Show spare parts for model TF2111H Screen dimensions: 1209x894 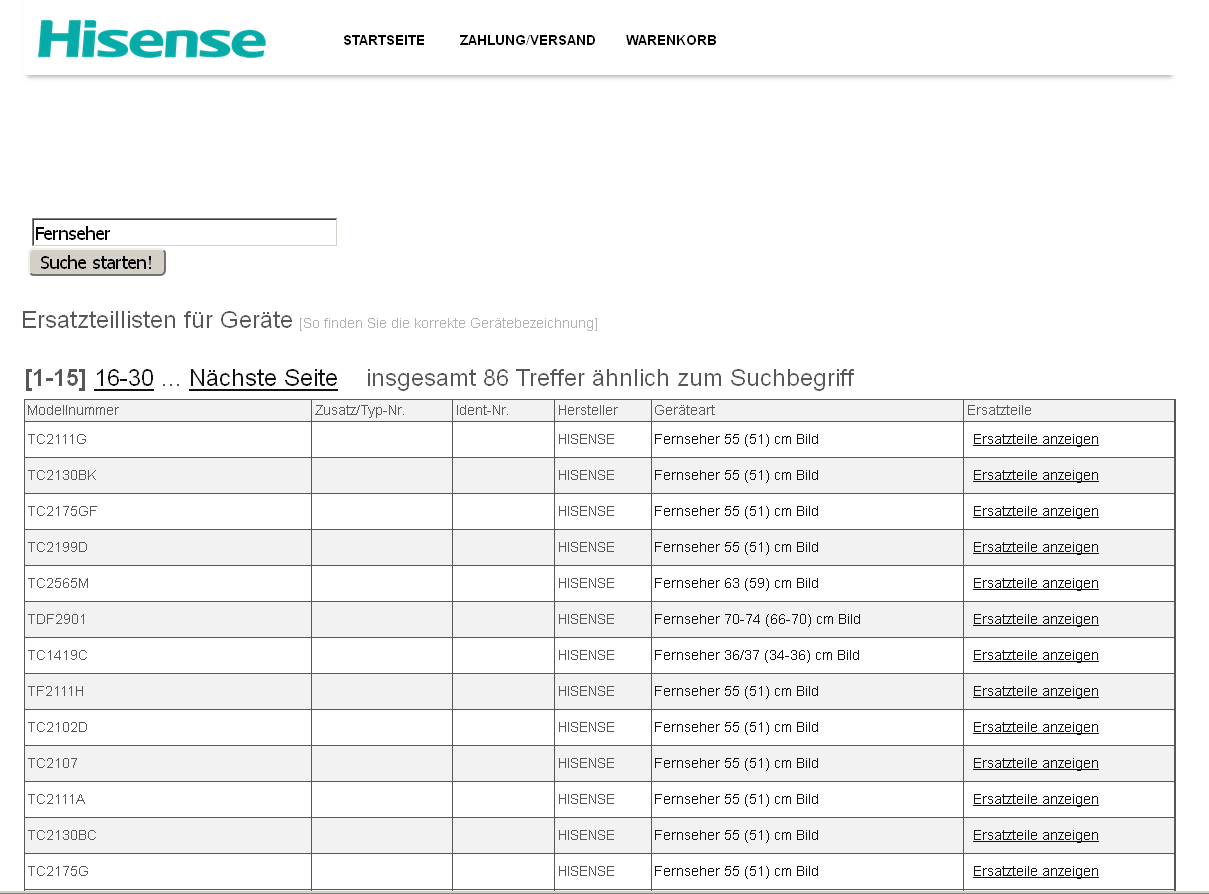tap(1035, 692)
